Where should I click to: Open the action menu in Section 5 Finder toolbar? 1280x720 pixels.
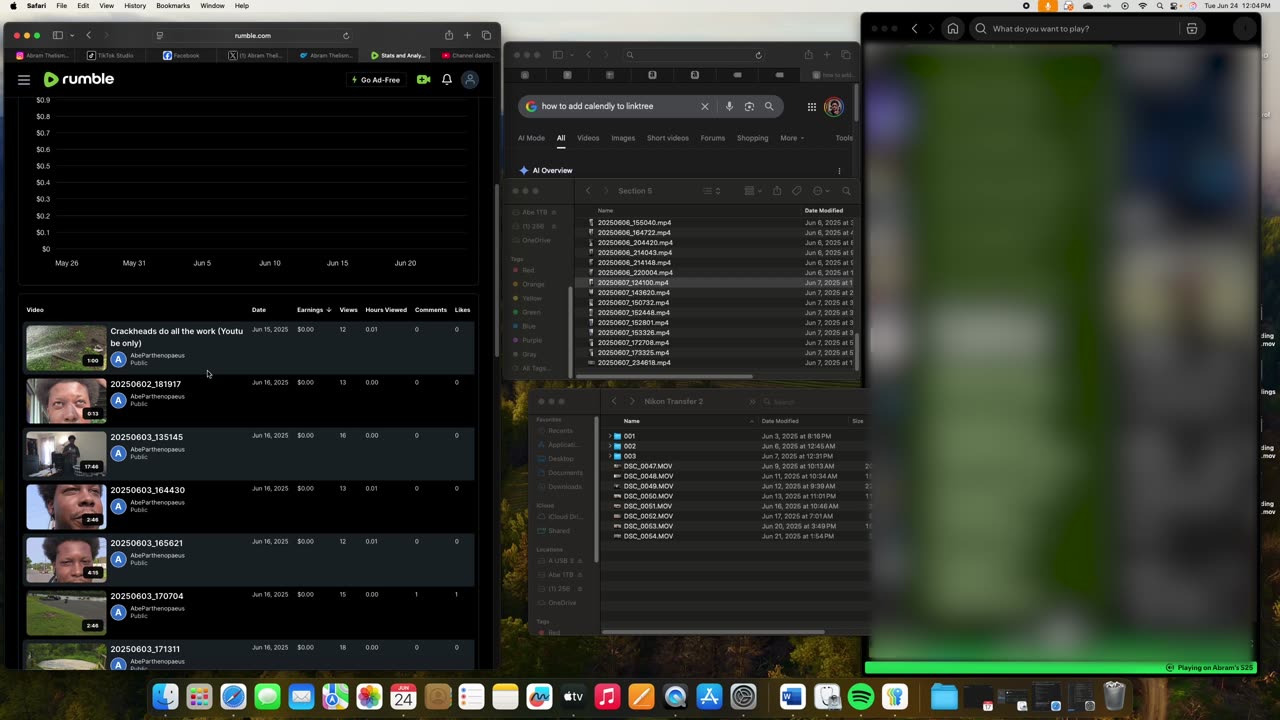pos(821,191)
